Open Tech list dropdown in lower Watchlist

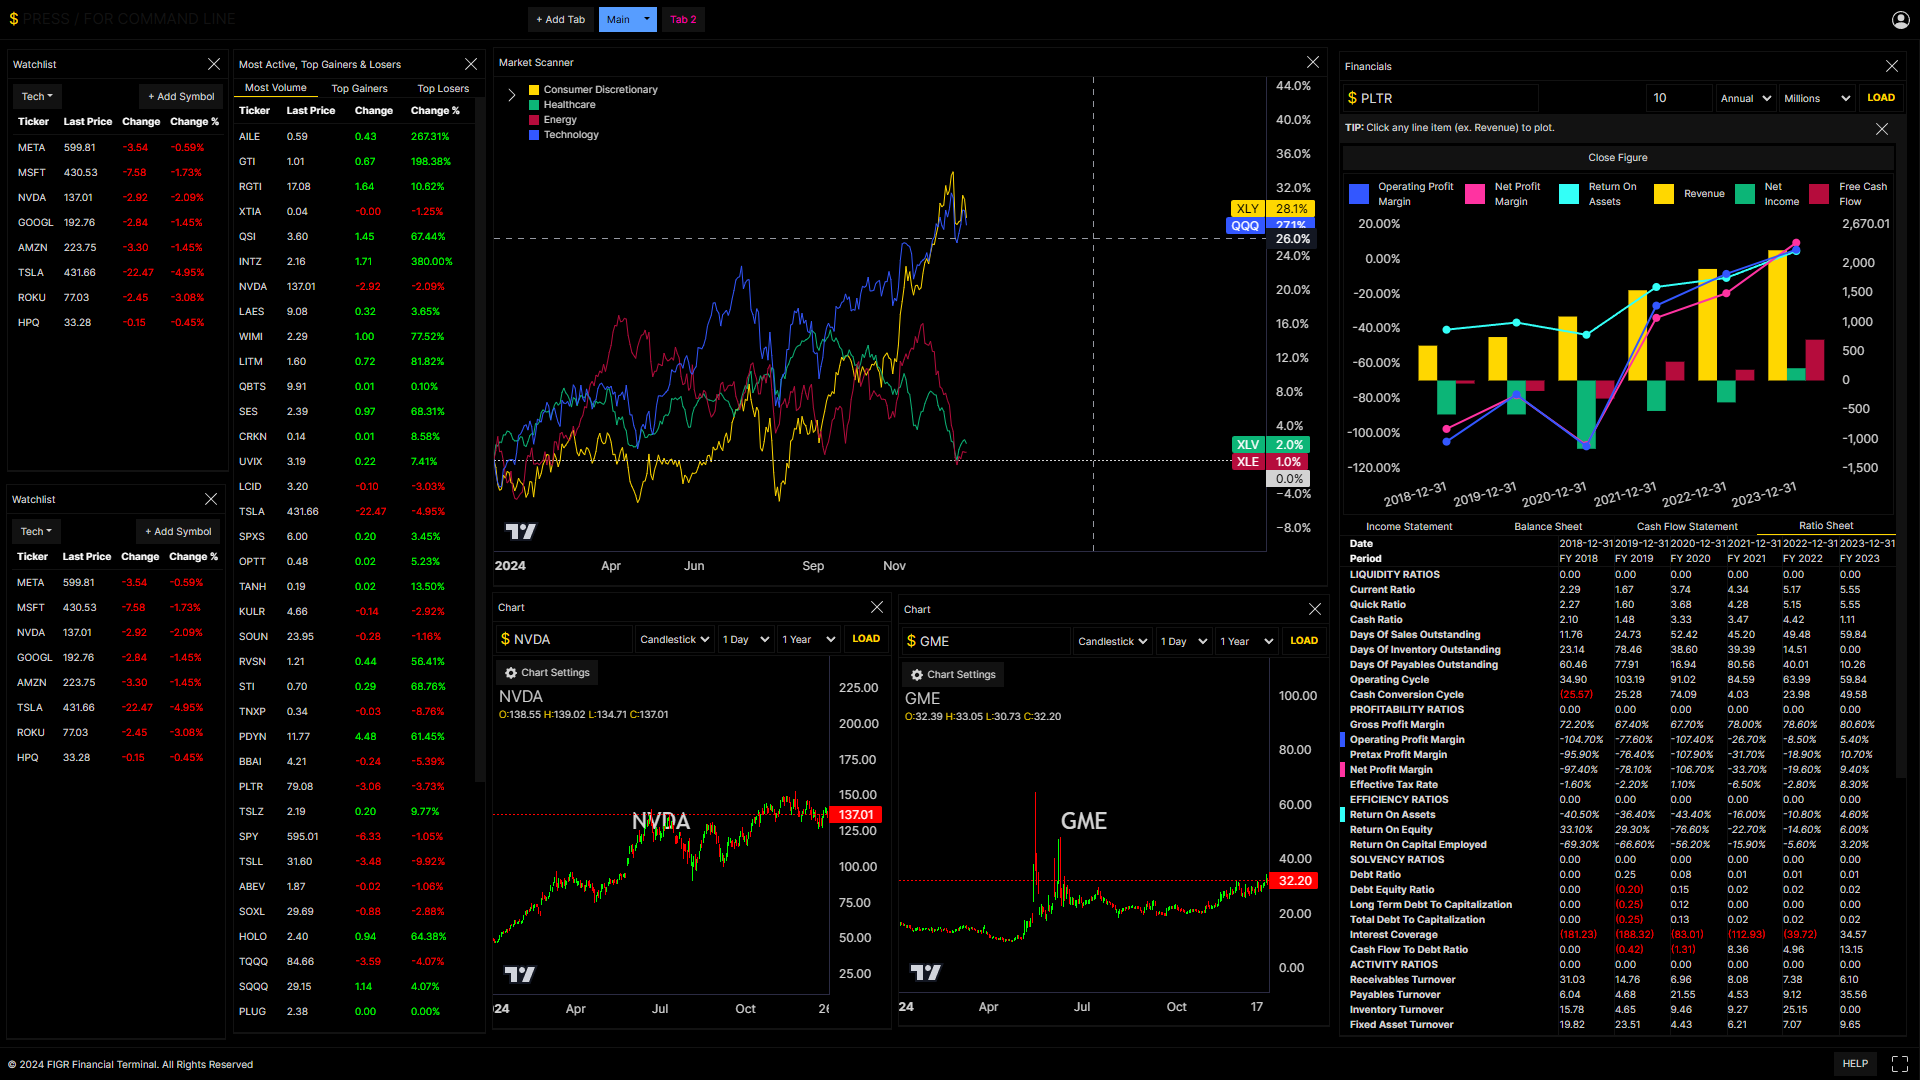(x=36, y=532)
